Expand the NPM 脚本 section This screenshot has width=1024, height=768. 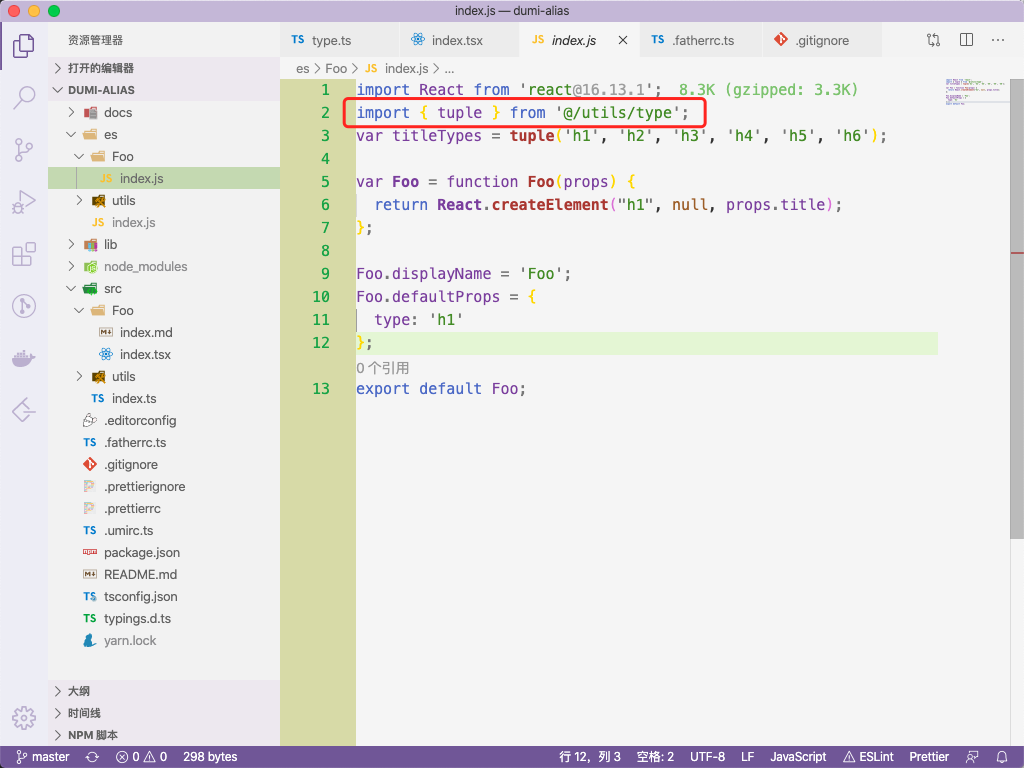pos(164,735)
